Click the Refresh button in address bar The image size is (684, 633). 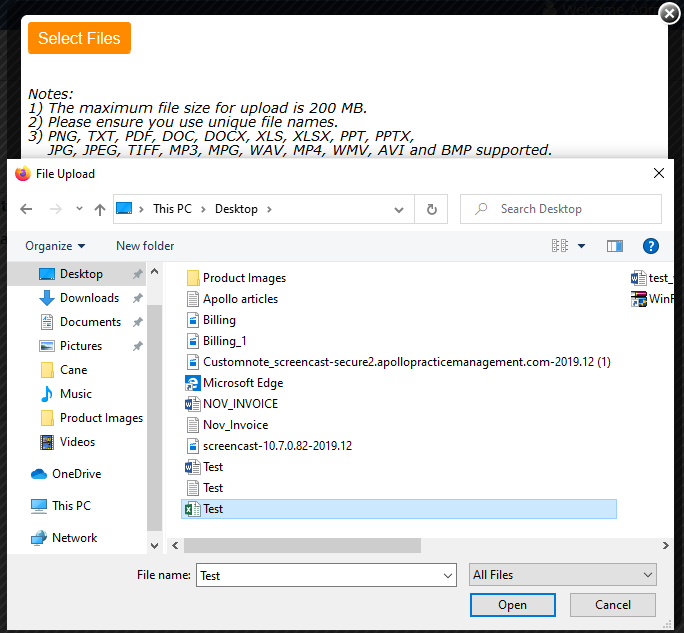431,209
